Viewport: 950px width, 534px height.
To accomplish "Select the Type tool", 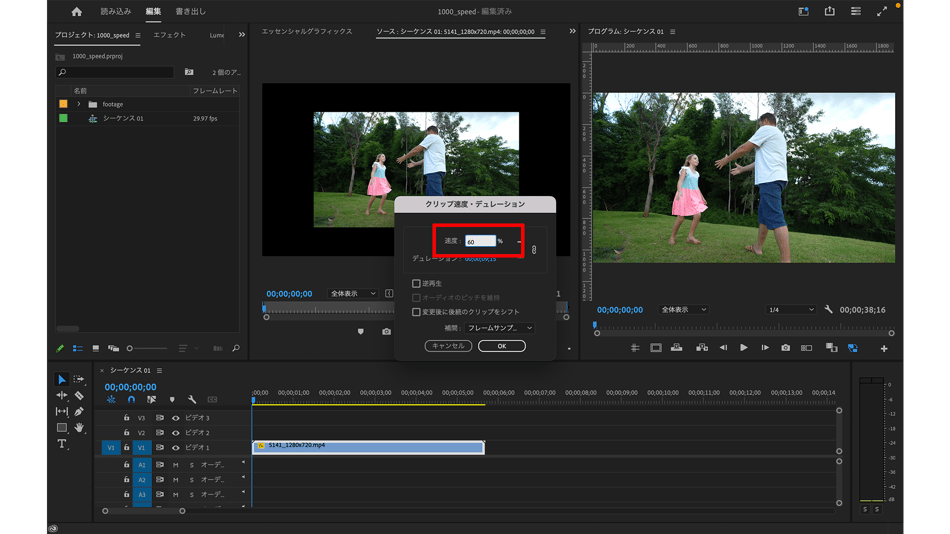I will click(x=61, y=444).
